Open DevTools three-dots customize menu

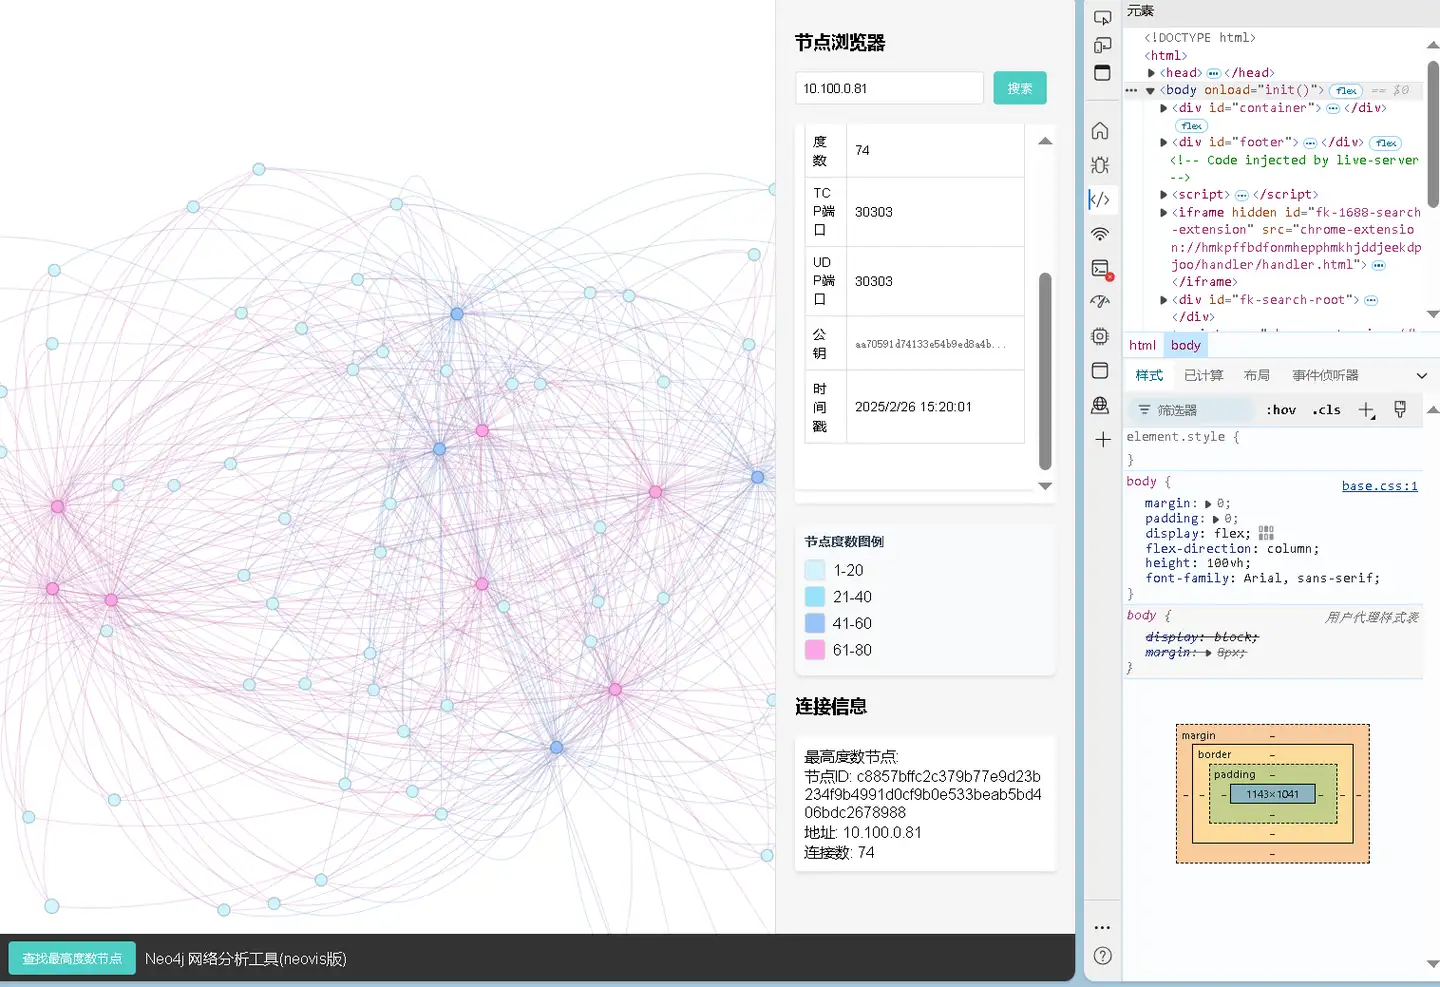1102,928
